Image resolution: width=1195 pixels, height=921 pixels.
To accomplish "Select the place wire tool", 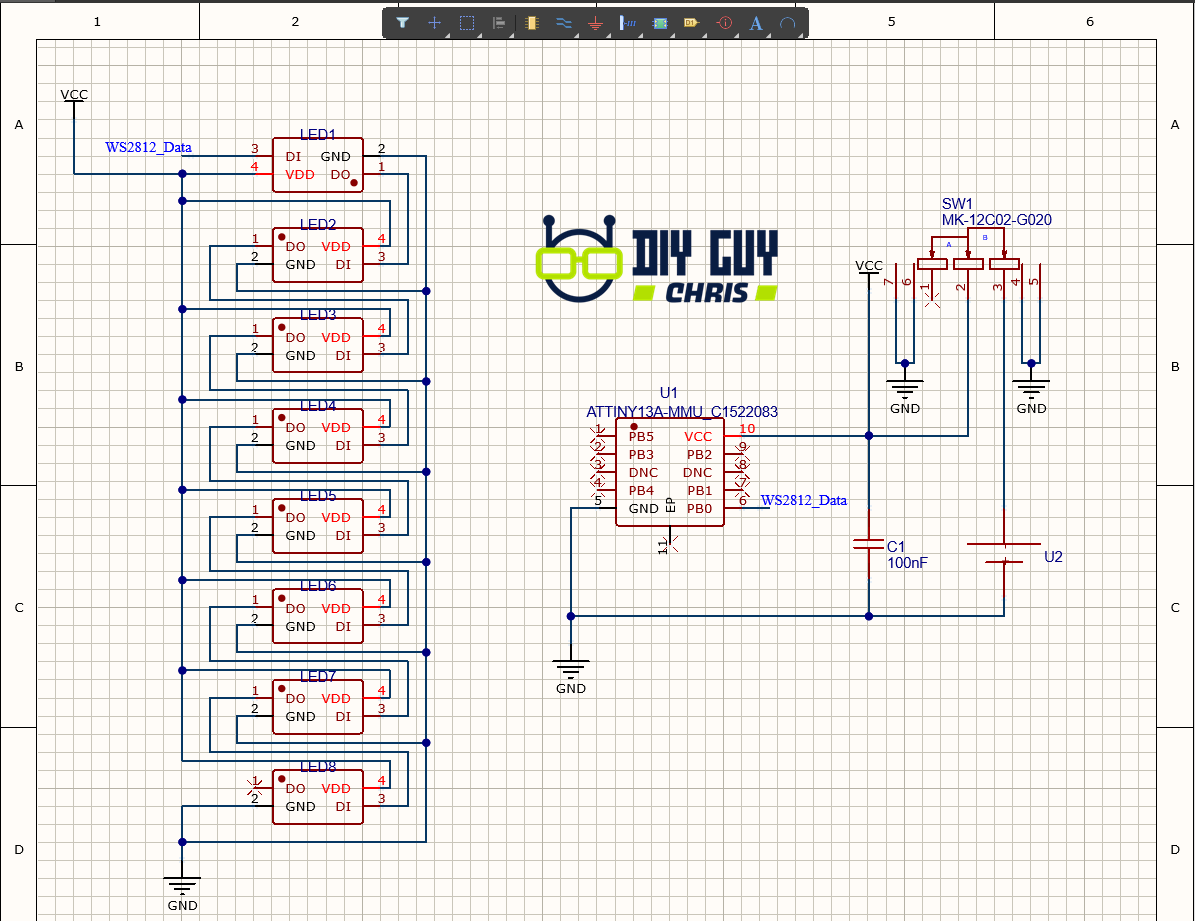I will (564, 23).
